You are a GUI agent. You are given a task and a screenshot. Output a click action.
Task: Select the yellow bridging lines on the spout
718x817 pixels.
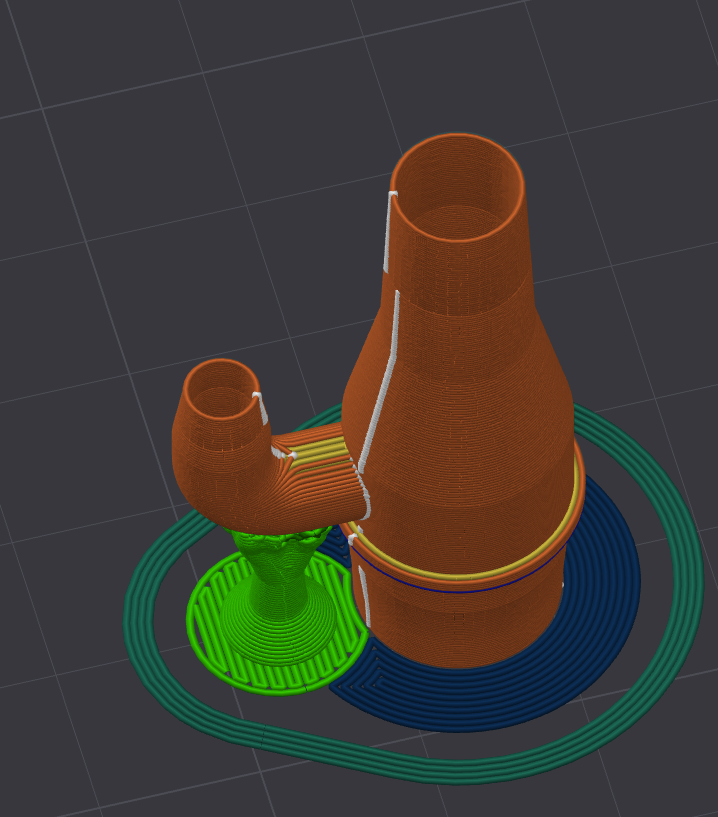pos(321,449)
